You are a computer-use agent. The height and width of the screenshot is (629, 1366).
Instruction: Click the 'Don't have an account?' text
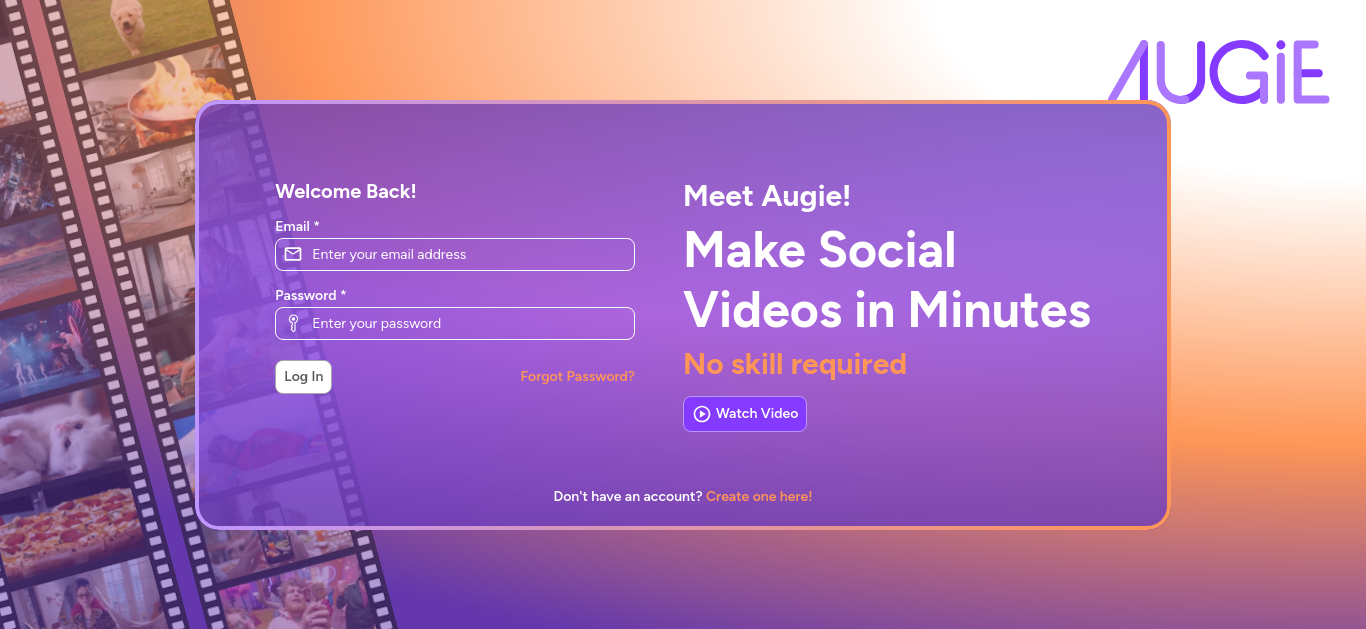[x=628, y=496]
